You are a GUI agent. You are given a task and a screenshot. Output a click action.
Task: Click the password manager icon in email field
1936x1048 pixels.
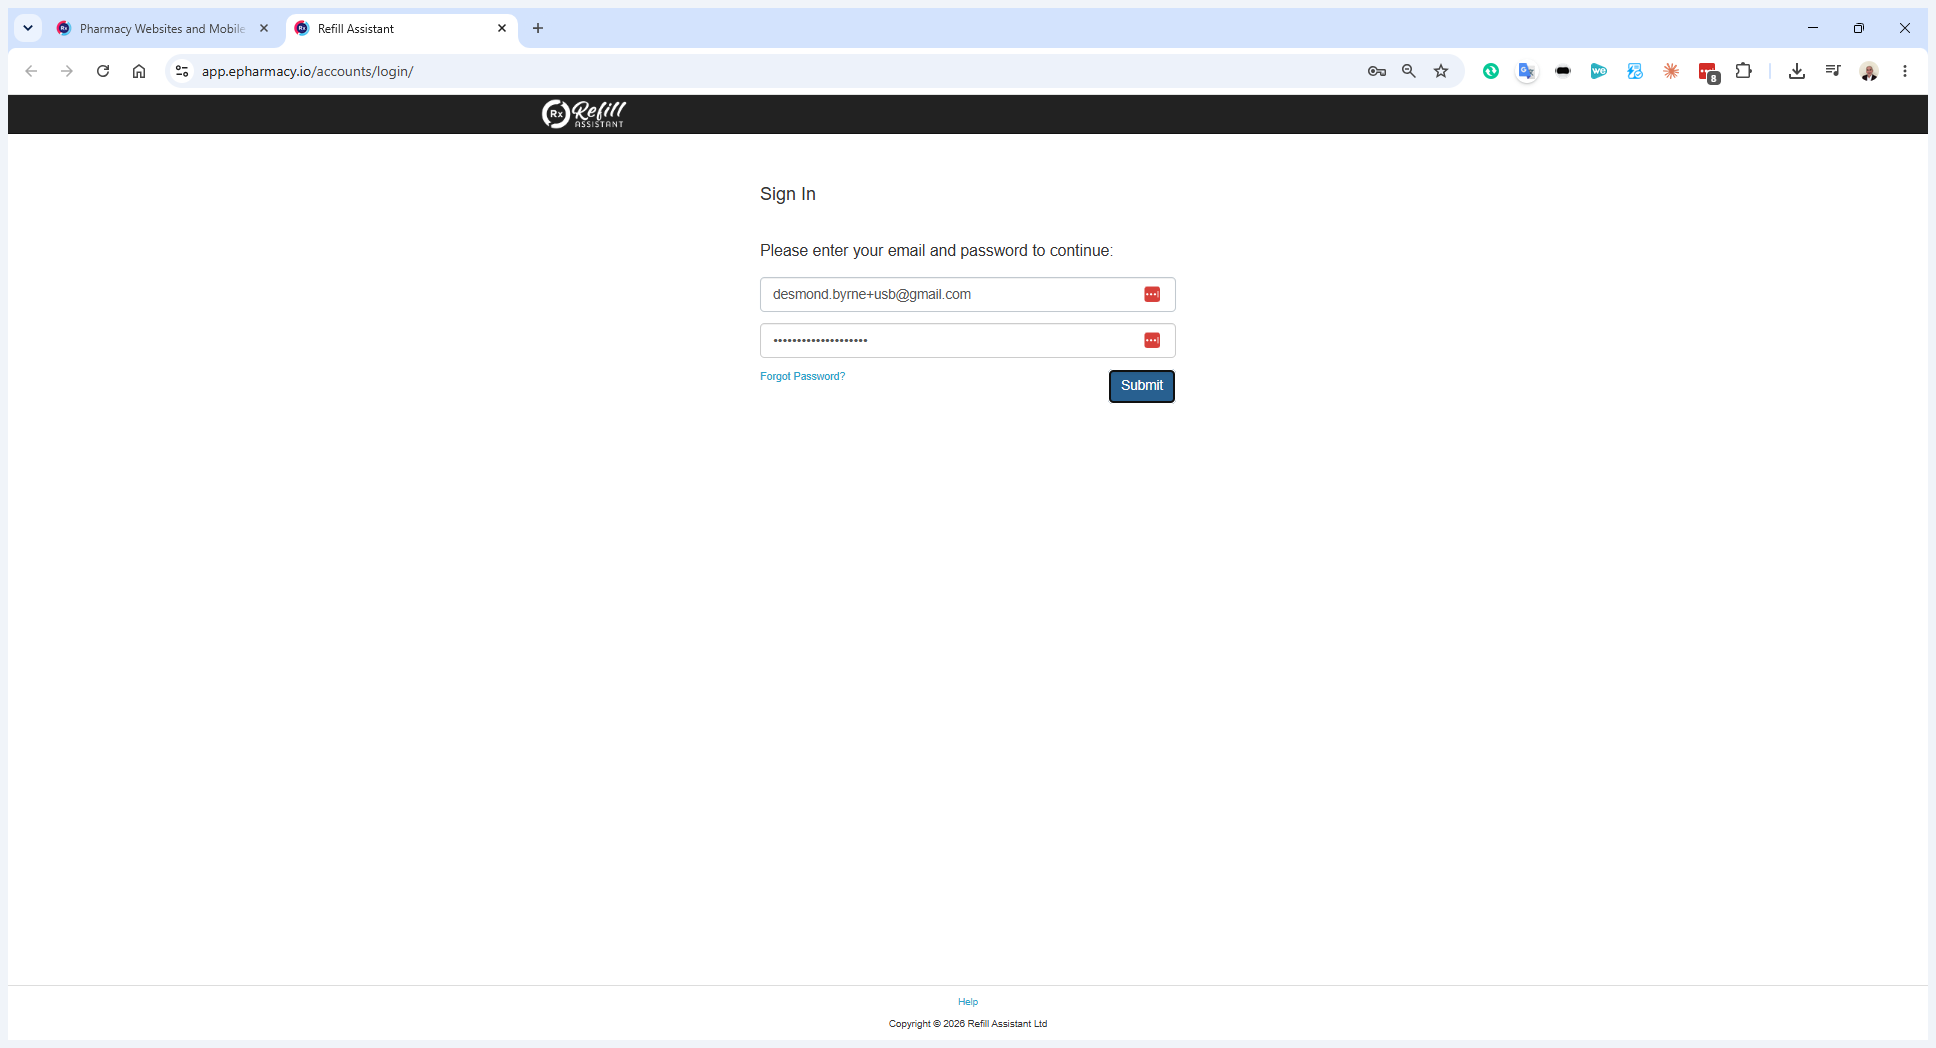[1152, 294]
